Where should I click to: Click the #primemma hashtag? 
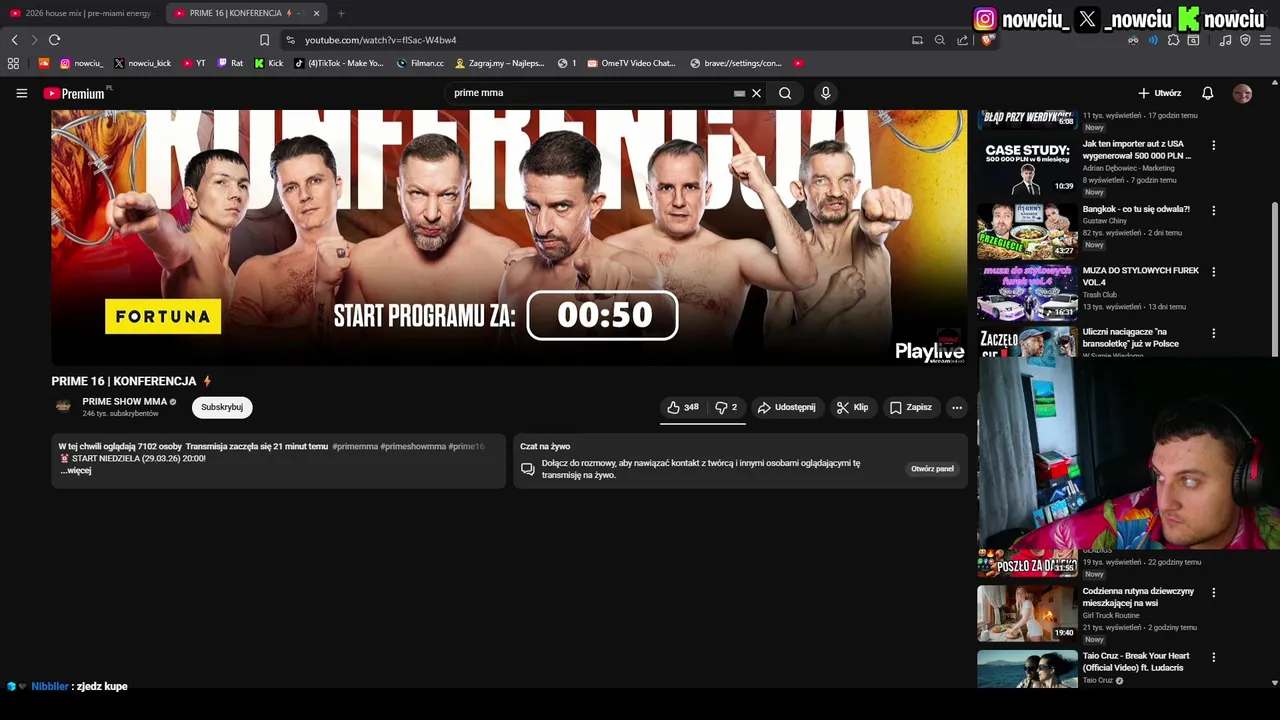coord(355,446)
